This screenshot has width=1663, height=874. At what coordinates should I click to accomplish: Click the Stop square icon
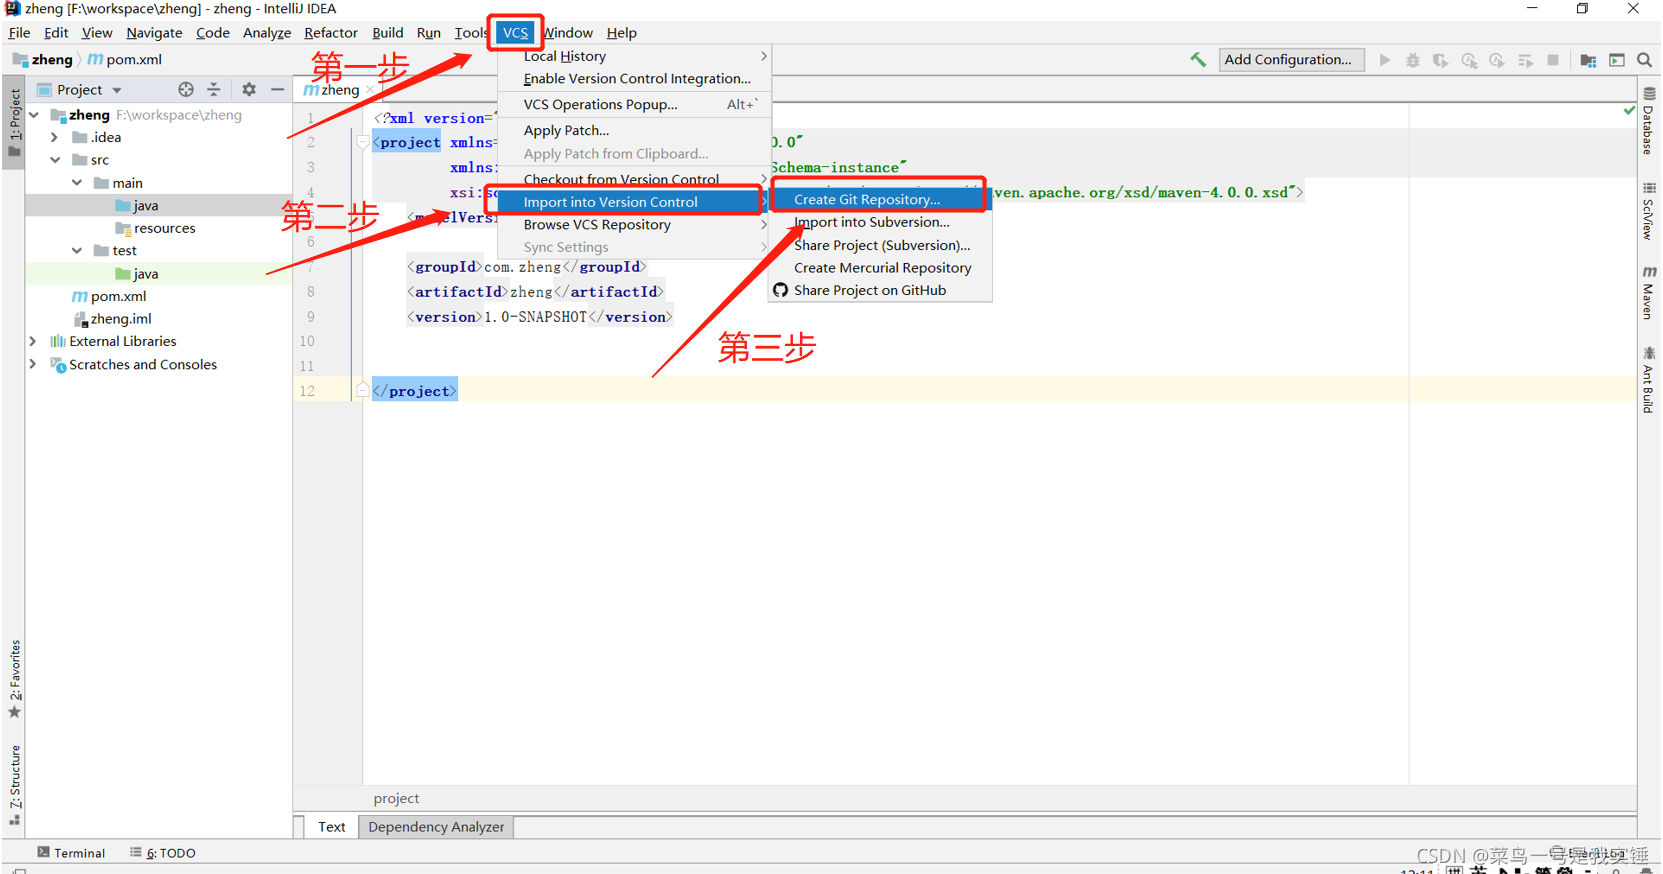pos(1553,60)
